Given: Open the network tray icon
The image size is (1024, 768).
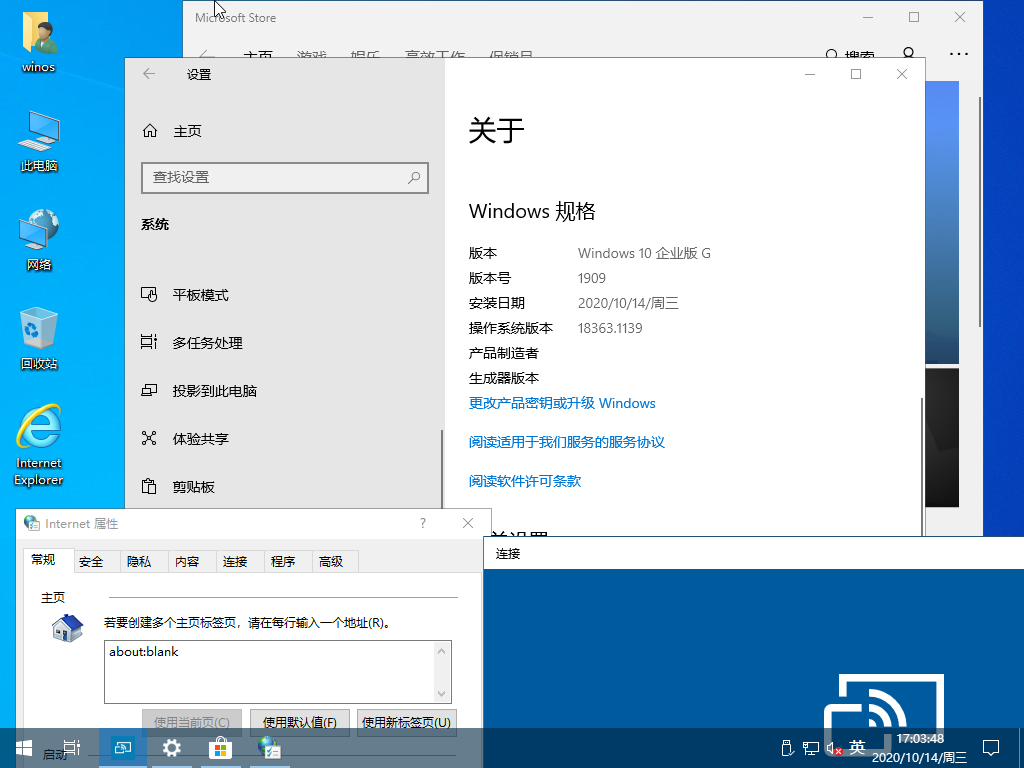Looking at the screenshot, I should point(810,748).
